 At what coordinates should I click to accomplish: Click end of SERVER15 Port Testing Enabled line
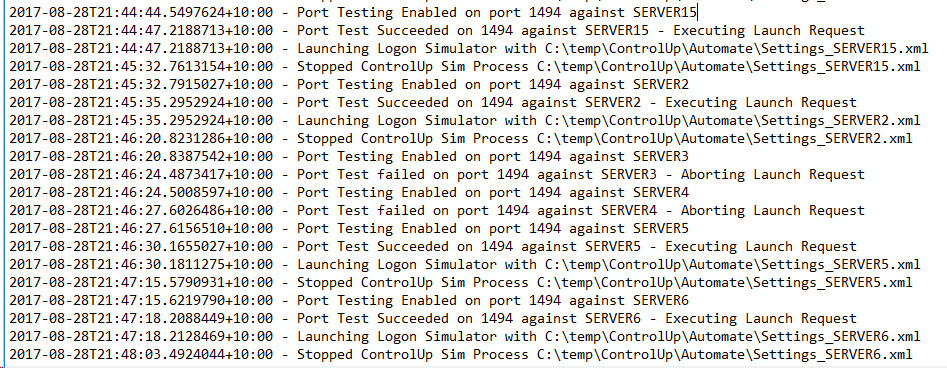697,12
